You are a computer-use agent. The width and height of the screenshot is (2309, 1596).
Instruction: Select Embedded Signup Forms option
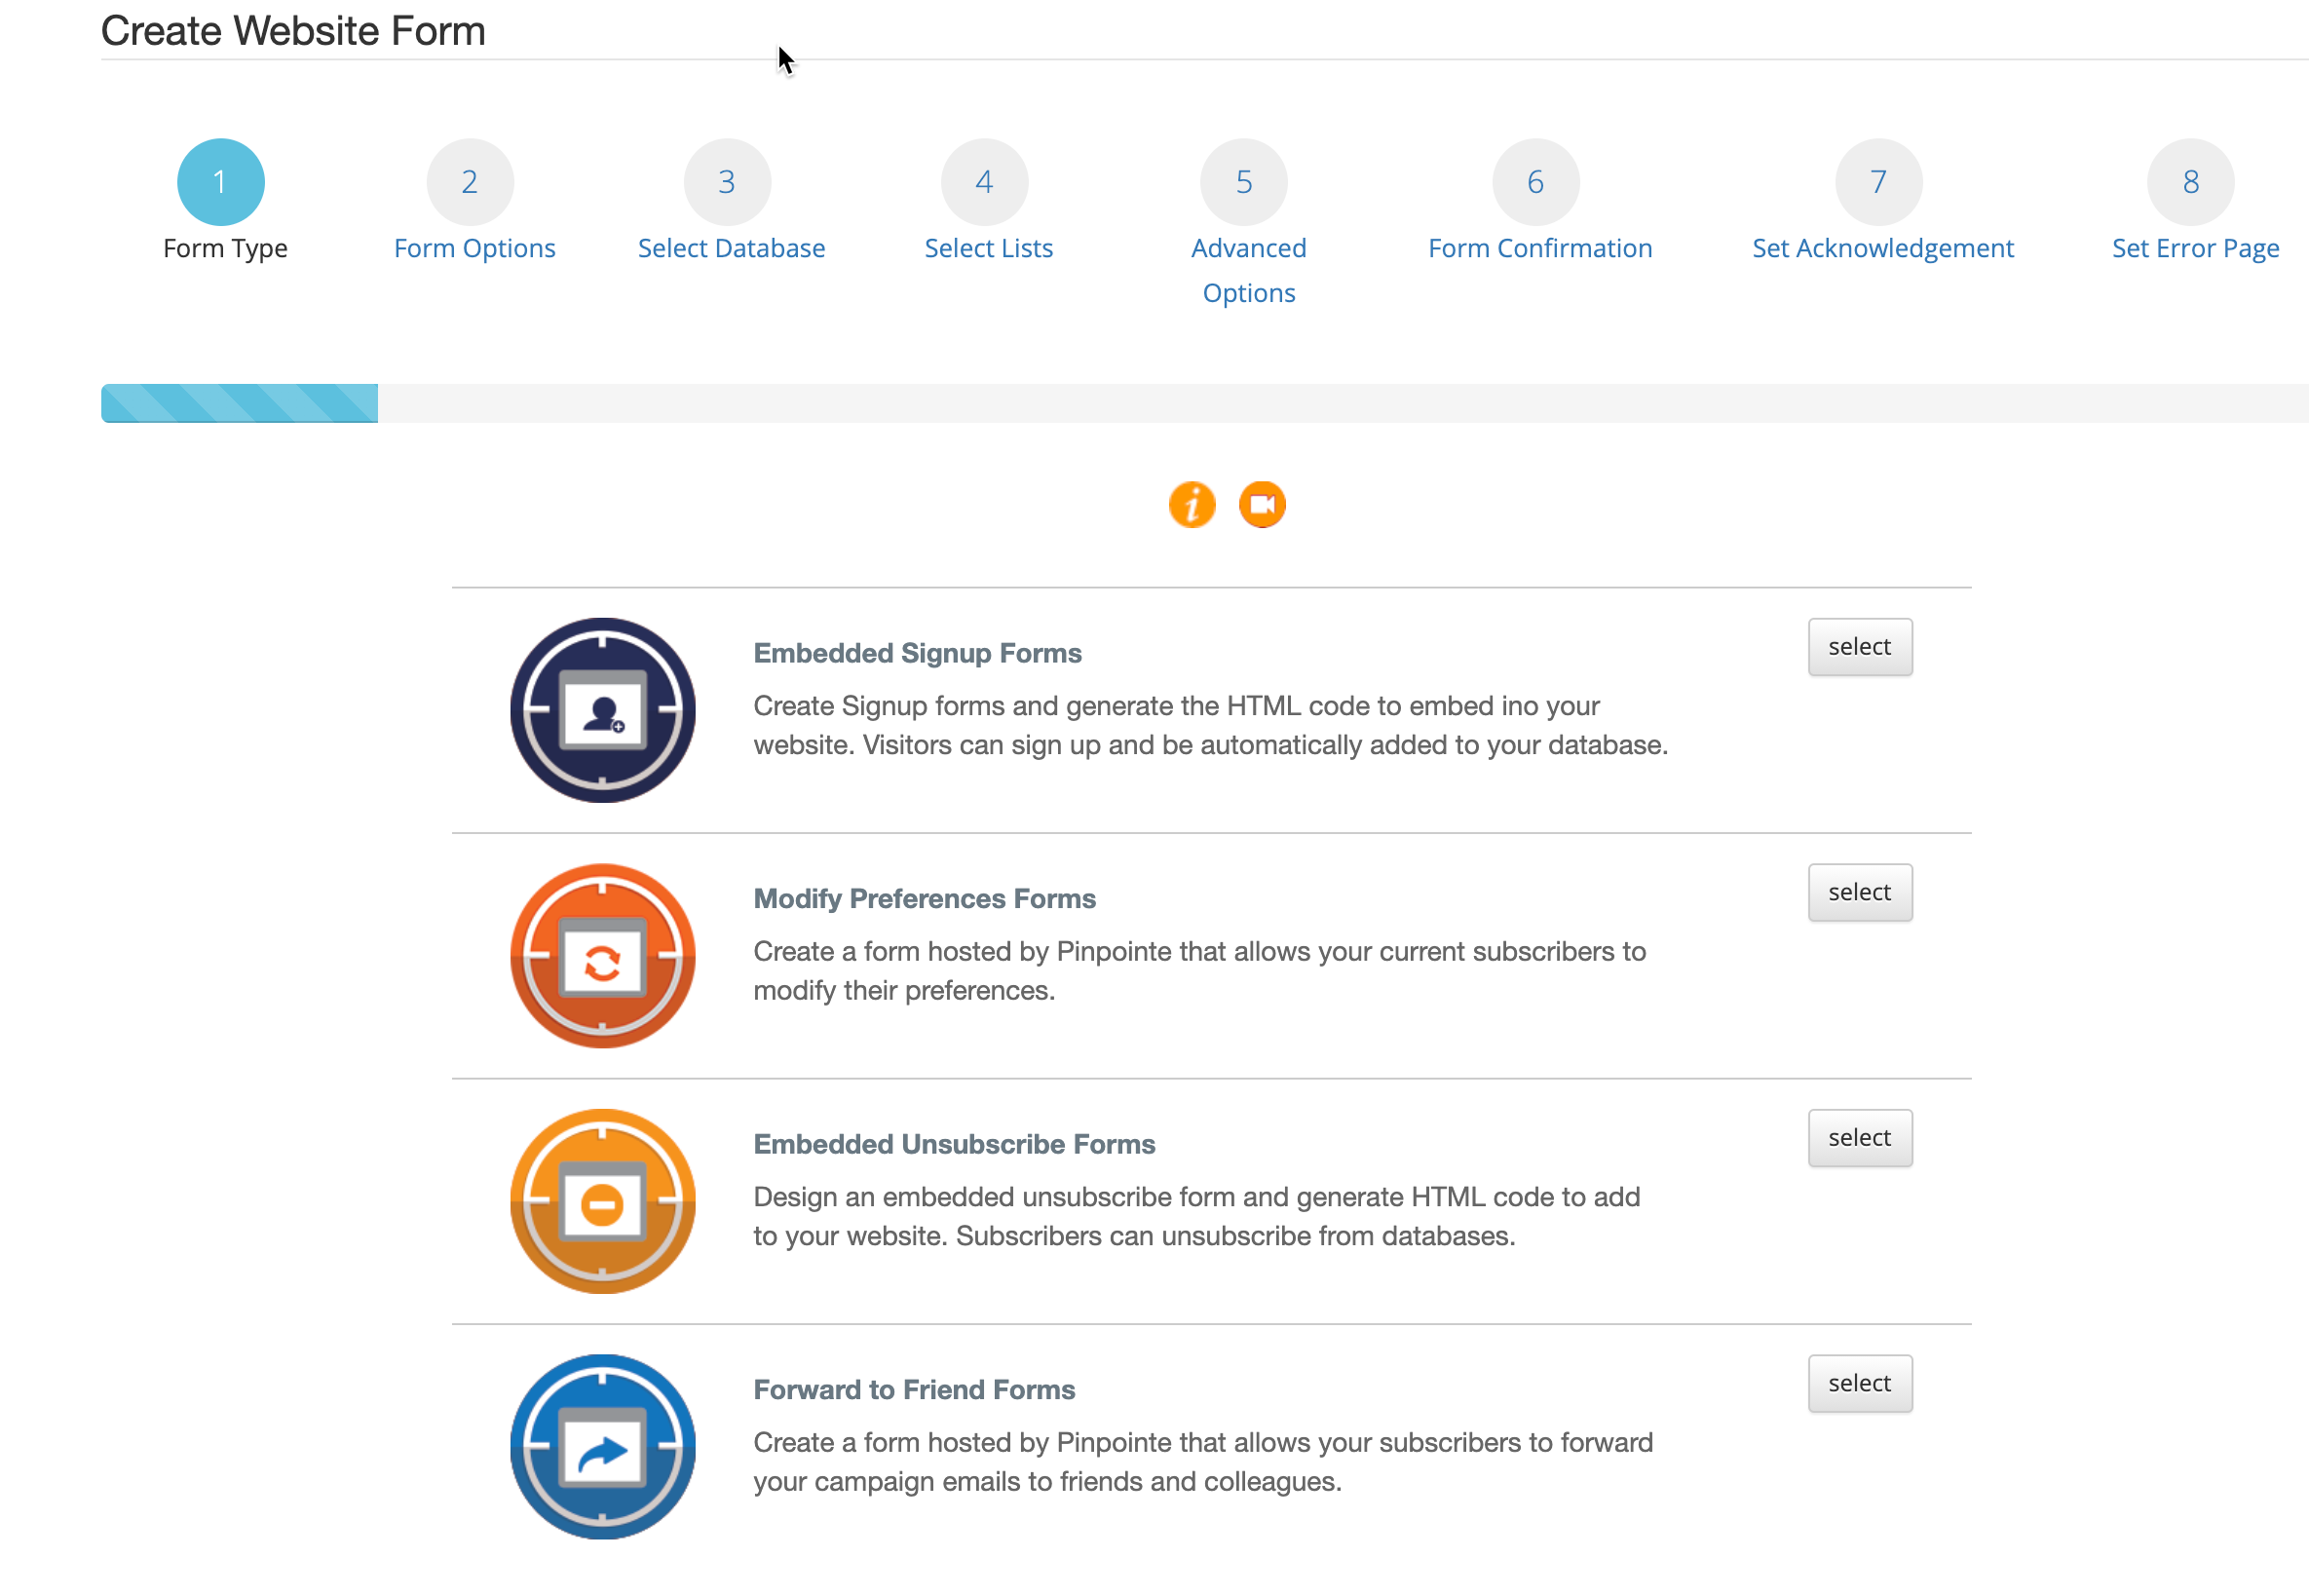[1858, 645]
